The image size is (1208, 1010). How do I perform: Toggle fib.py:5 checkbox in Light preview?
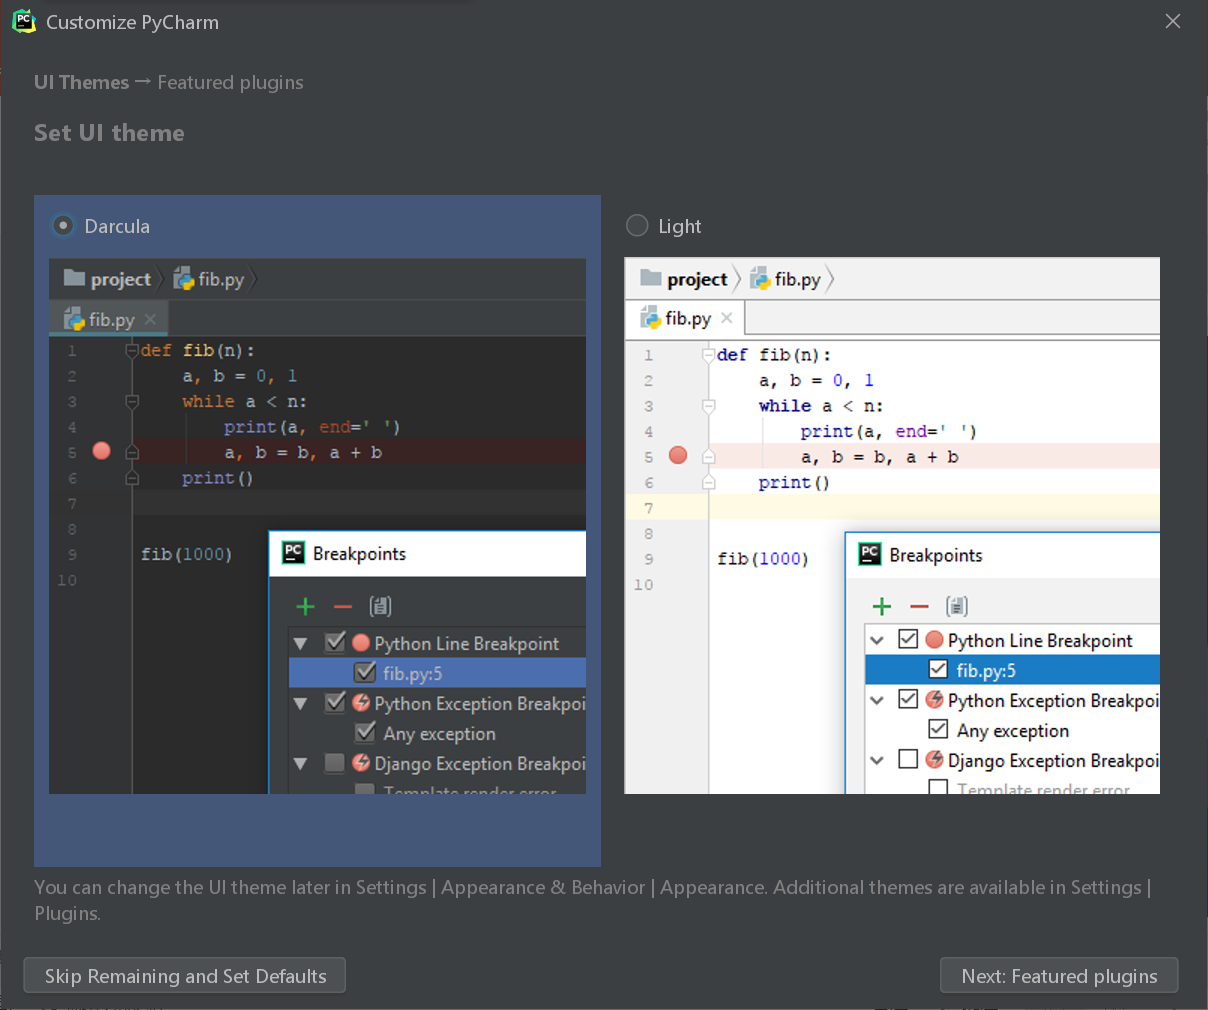[938, 669]
